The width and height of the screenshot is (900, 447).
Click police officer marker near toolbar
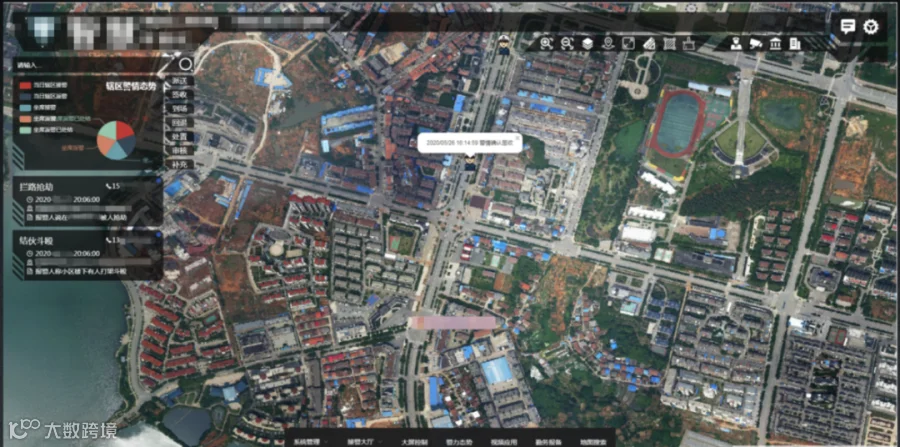[x=504, y=45]
